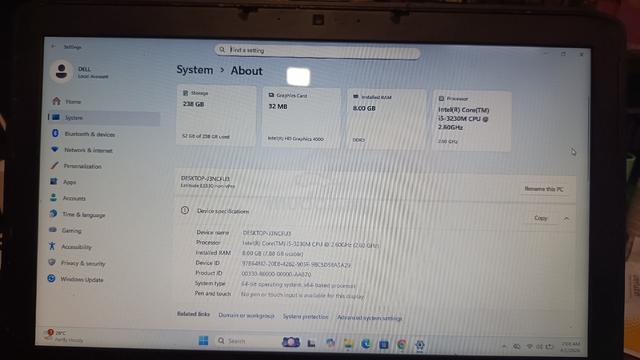640x360 pixels.
Task: Launch Microsoft Edge from taskbar
Action: 366,344
